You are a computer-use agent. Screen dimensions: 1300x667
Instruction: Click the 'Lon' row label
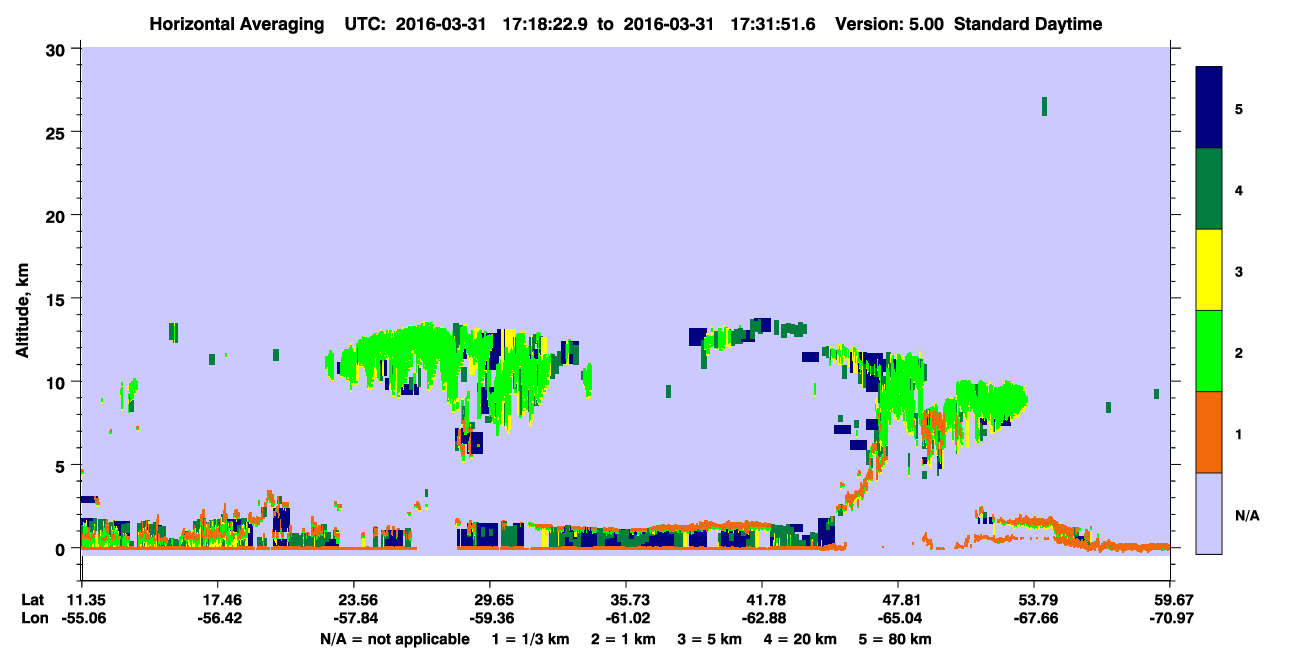pos(33,618)
